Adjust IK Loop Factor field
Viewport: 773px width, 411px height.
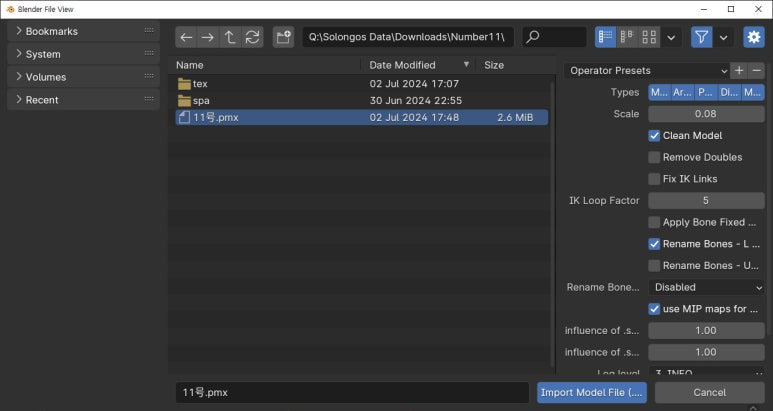point(706,201)
